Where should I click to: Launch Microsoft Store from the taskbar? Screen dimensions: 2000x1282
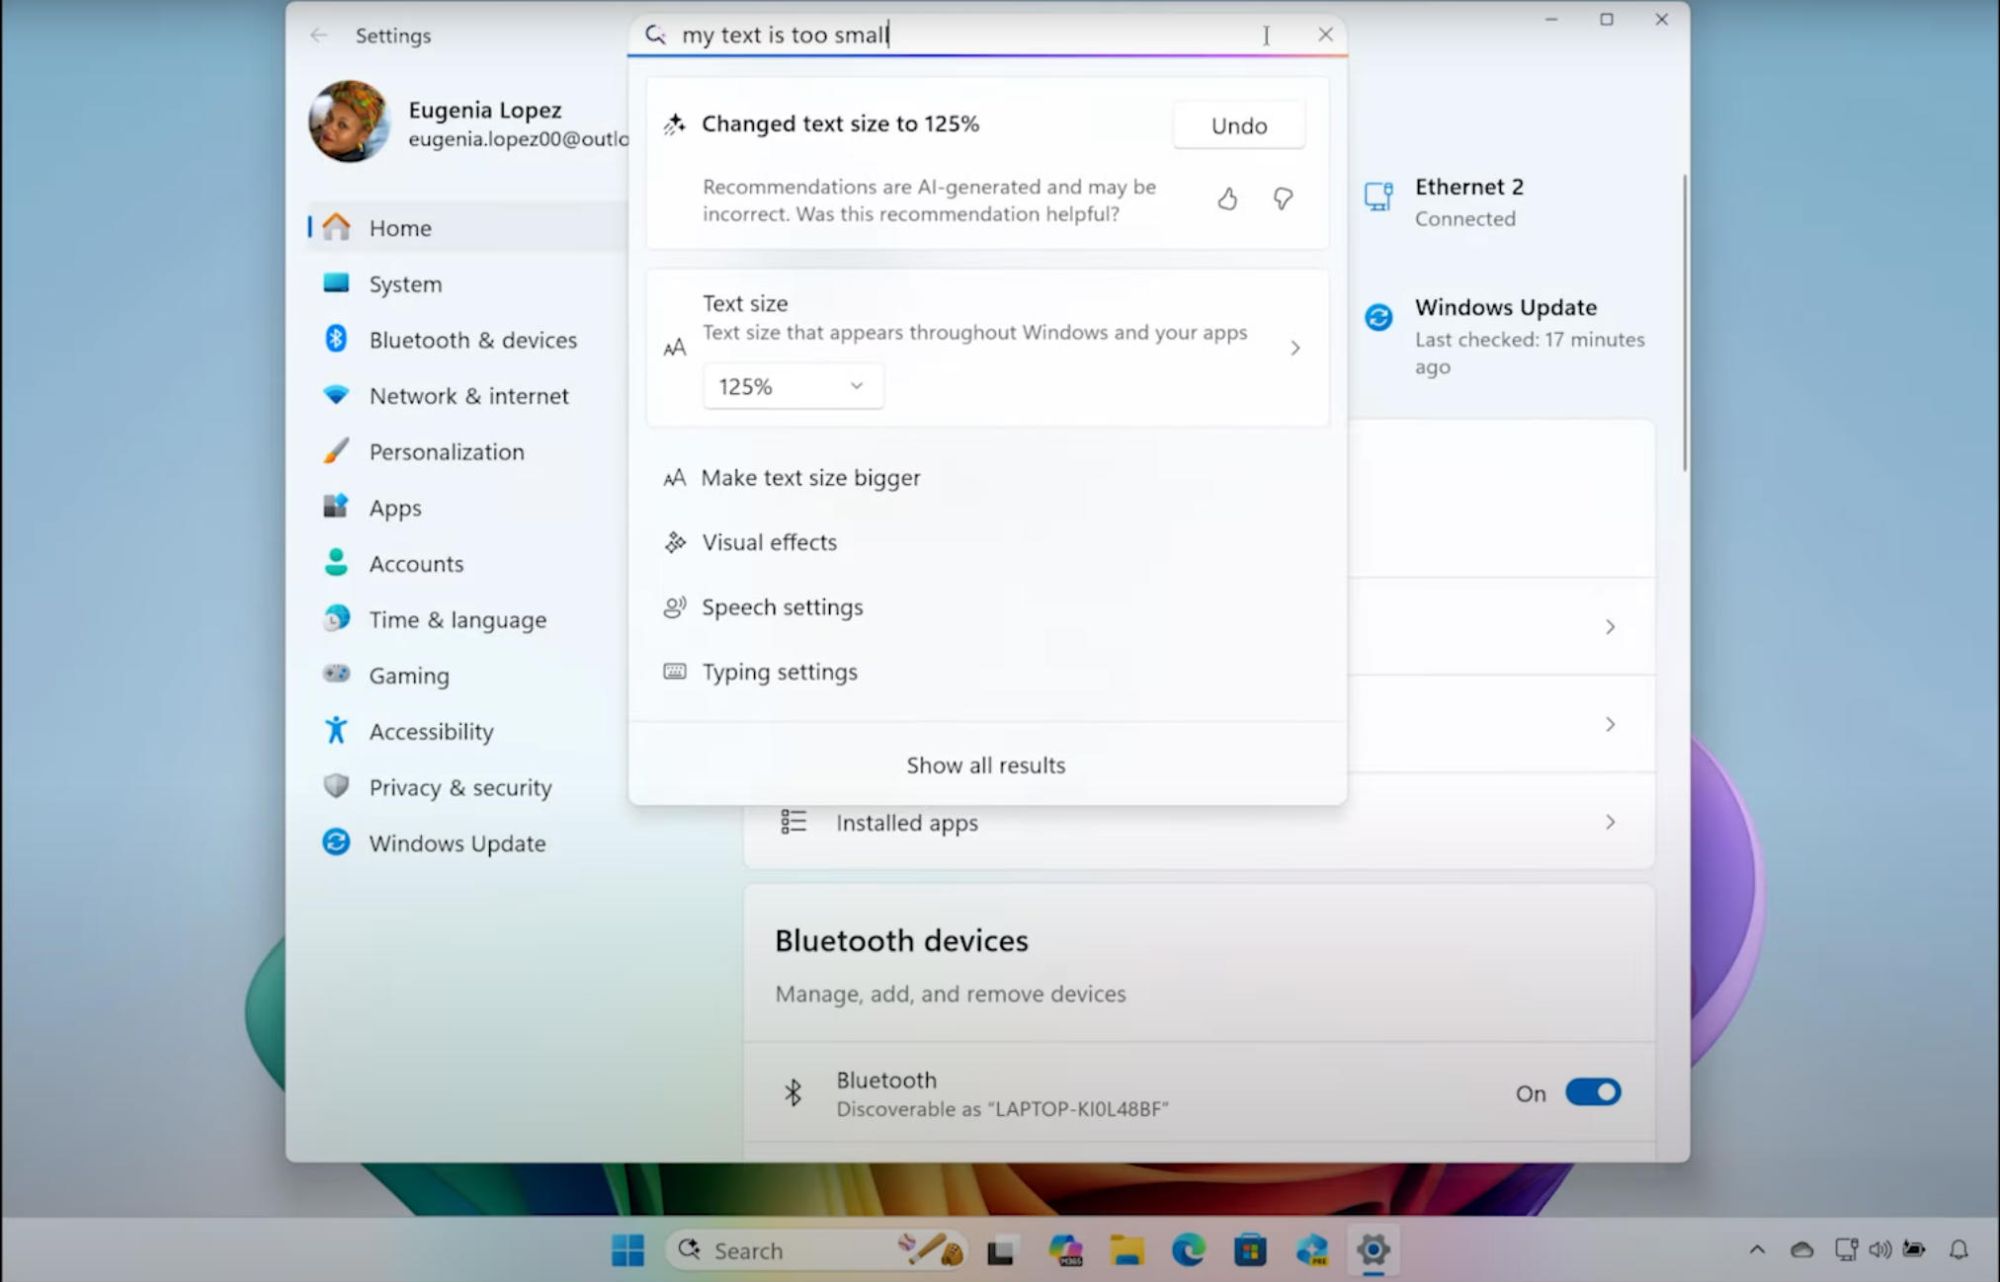pos(1250,1249)
